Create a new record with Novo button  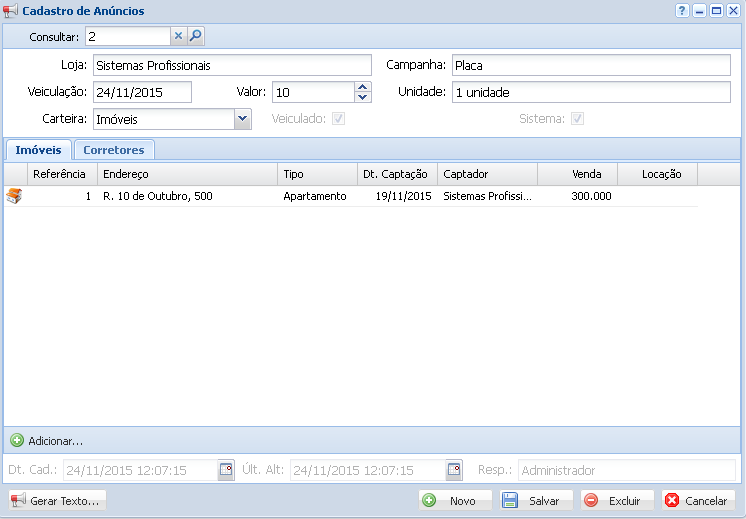(x=454, y=500)
